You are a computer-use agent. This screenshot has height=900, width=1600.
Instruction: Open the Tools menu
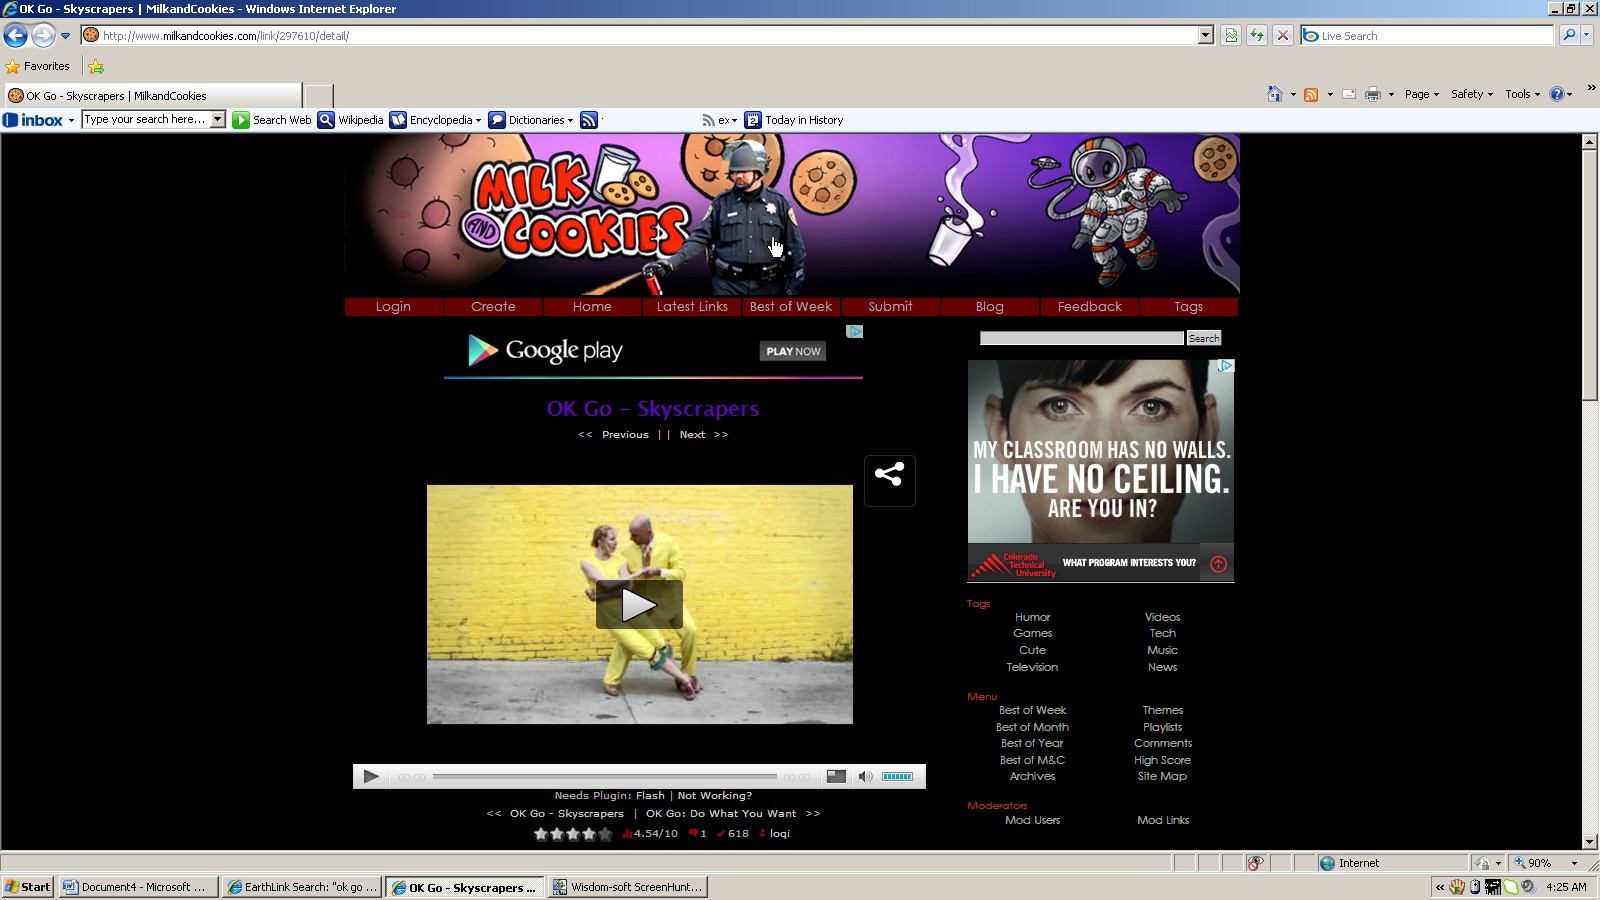click(x=1522, y=94)
